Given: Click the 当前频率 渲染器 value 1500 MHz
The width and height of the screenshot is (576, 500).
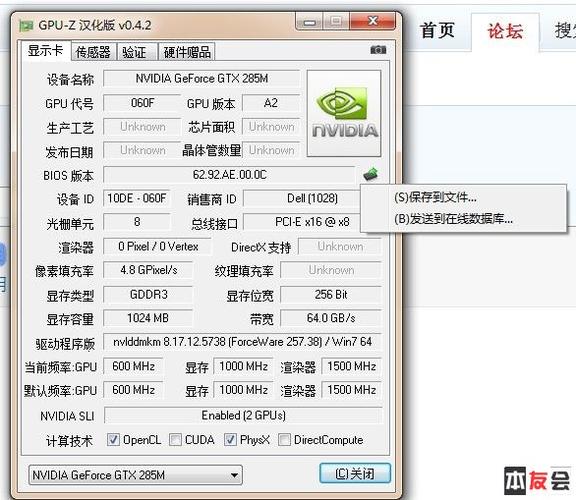Looking at the screenshot, I should 352,366.
